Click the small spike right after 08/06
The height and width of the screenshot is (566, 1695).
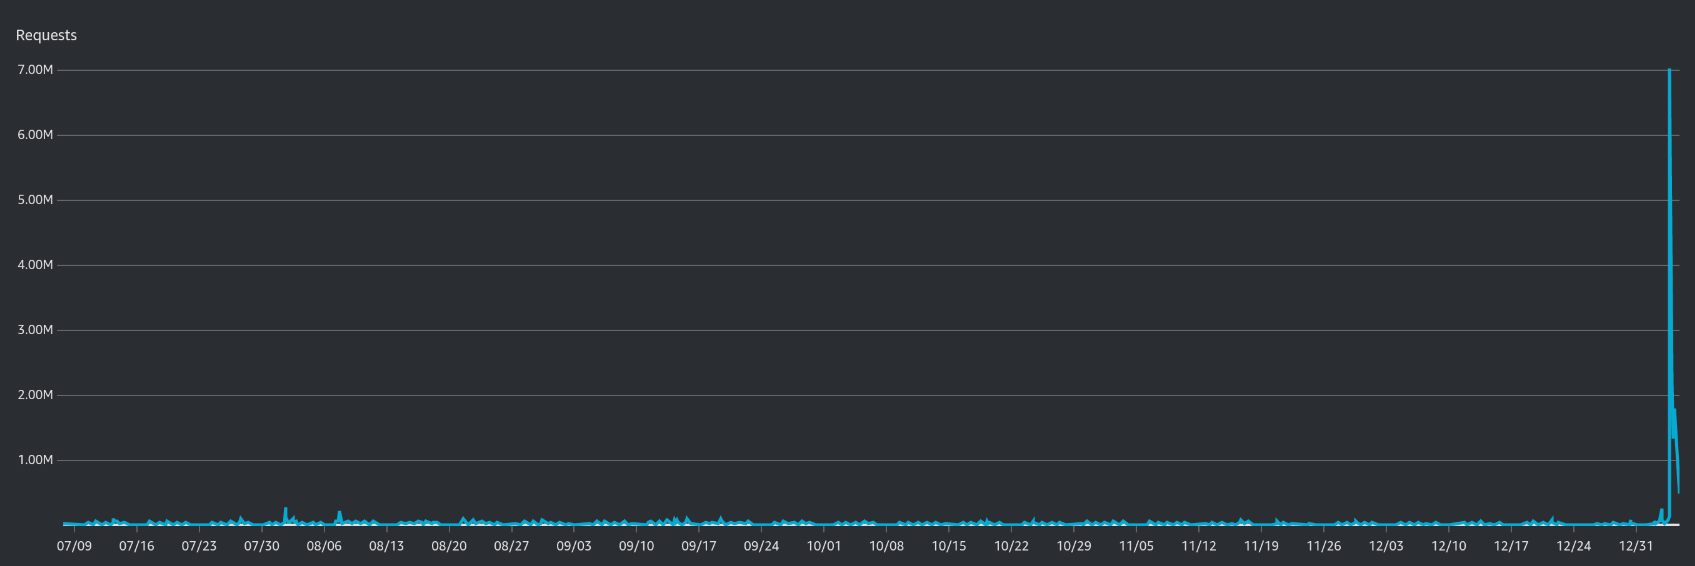click(339, 513)
